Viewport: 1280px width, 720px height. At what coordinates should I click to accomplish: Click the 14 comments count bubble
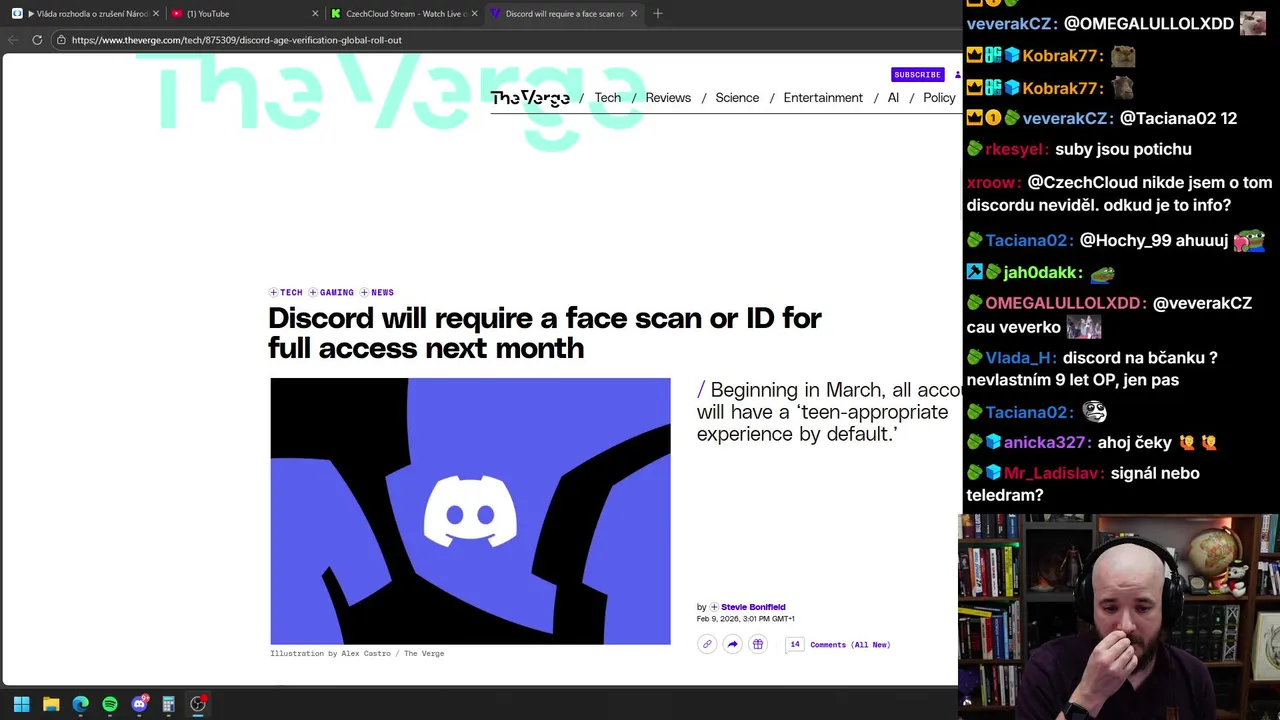pos(795,645)
